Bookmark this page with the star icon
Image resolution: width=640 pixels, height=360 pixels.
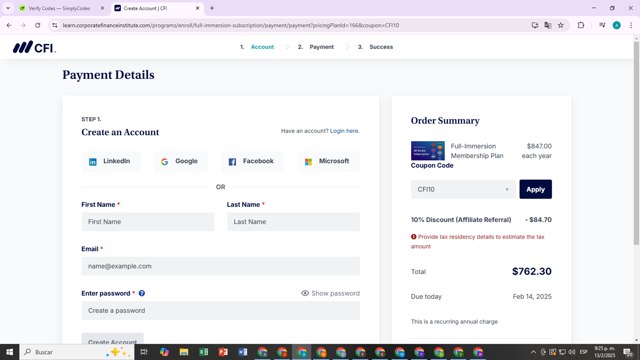coord(561,25)
